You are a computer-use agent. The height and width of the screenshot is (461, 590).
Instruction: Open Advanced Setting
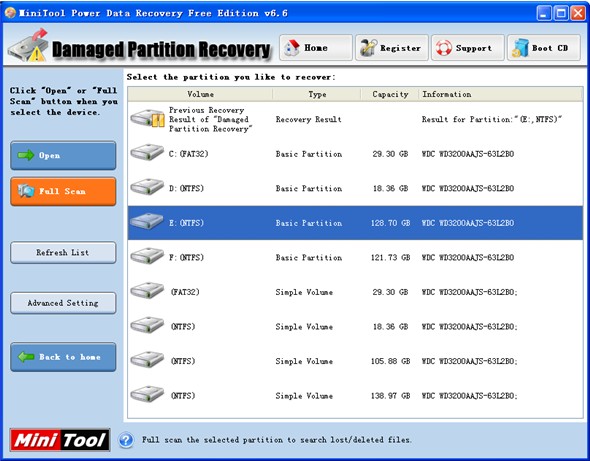coord(63,303)
